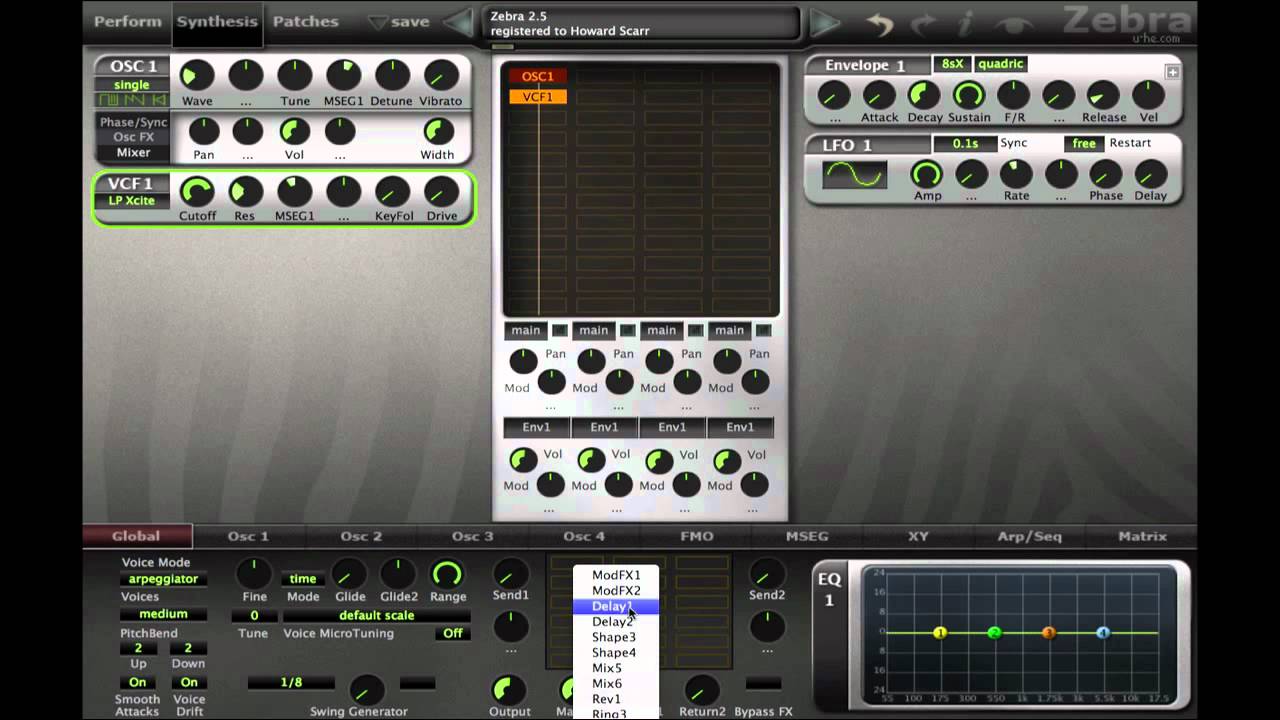The height and width of the screenshot is (720, 1280).
Task: Click the Envelope 1 Attack knob
Action: (x=879, y=95)
